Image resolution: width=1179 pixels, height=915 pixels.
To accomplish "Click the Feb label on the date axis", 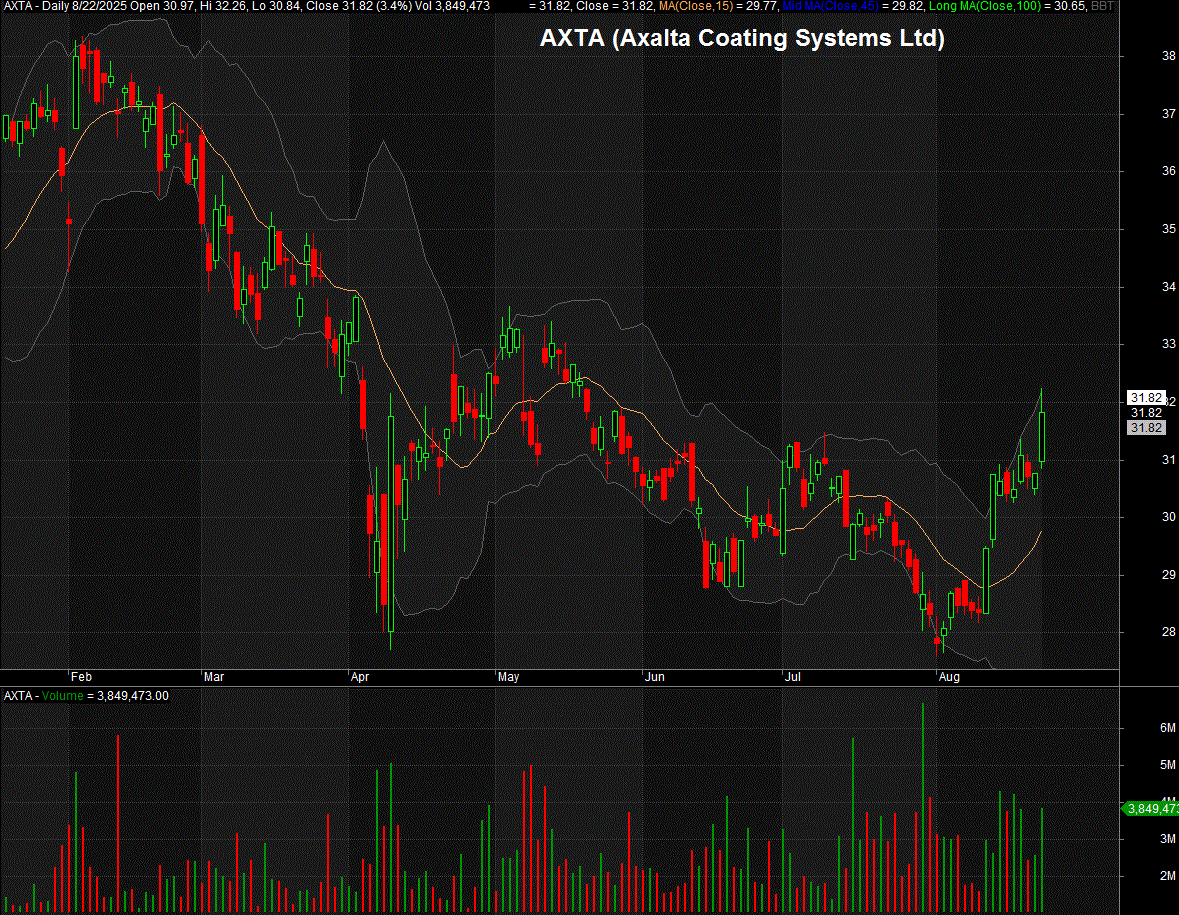I will [x=81, y=677].
